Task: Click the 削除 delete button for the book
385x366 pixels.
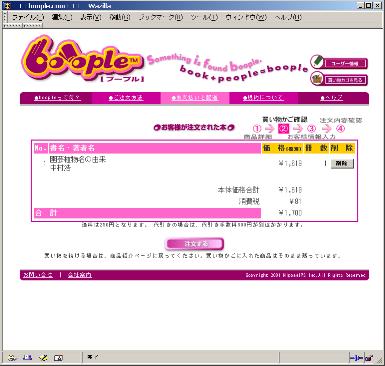Action: [x=342, y=164]
